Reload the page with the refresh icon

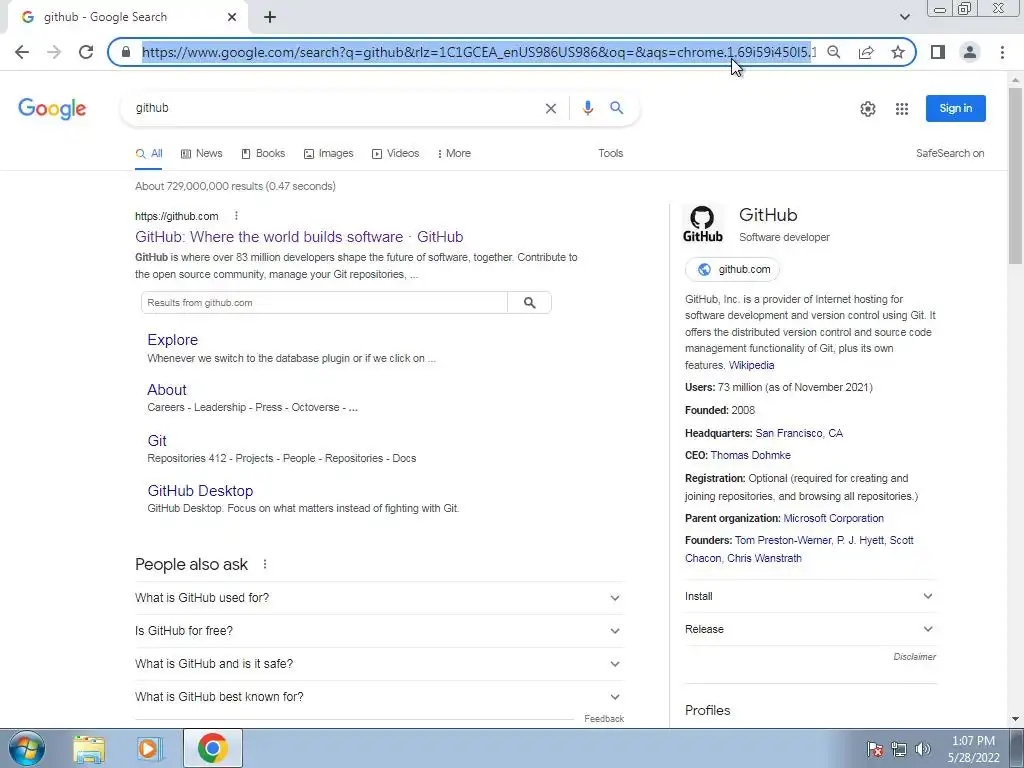tap(86, 52)
